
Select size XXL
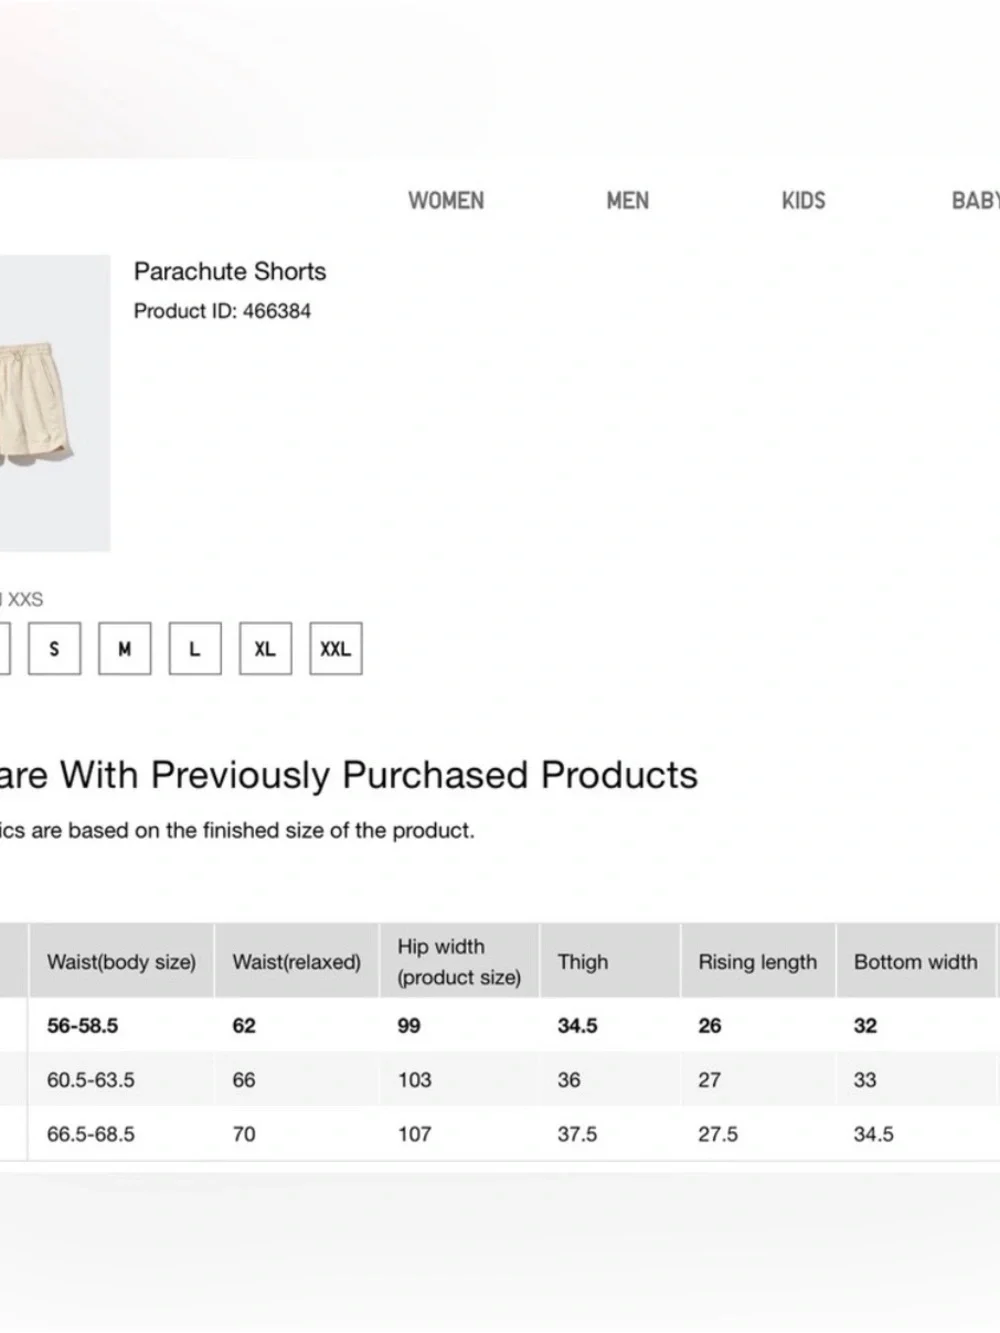(x=336, y=649)
